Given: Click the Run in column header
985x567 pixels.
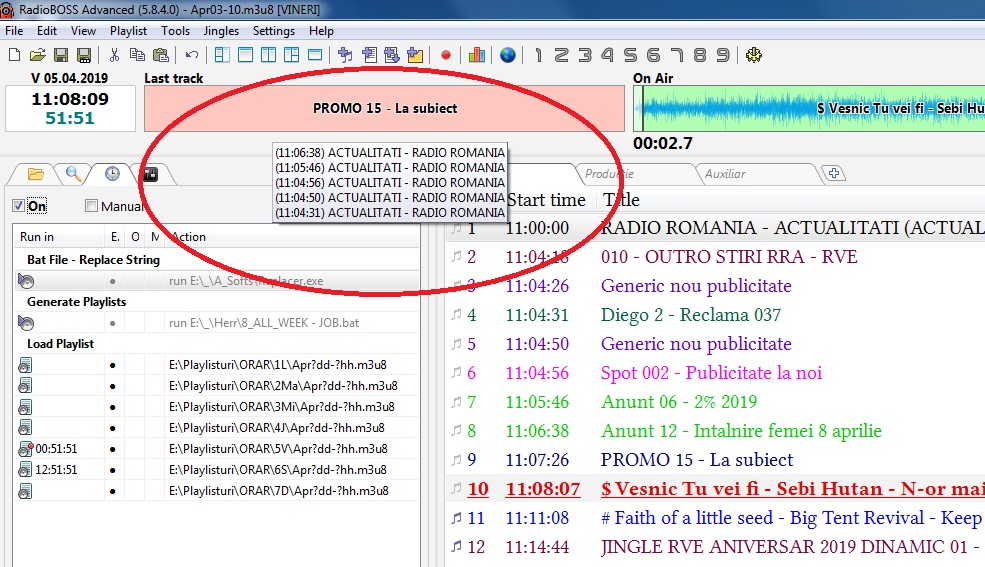Looking at the screenshot, I should [x=36, y=237].
